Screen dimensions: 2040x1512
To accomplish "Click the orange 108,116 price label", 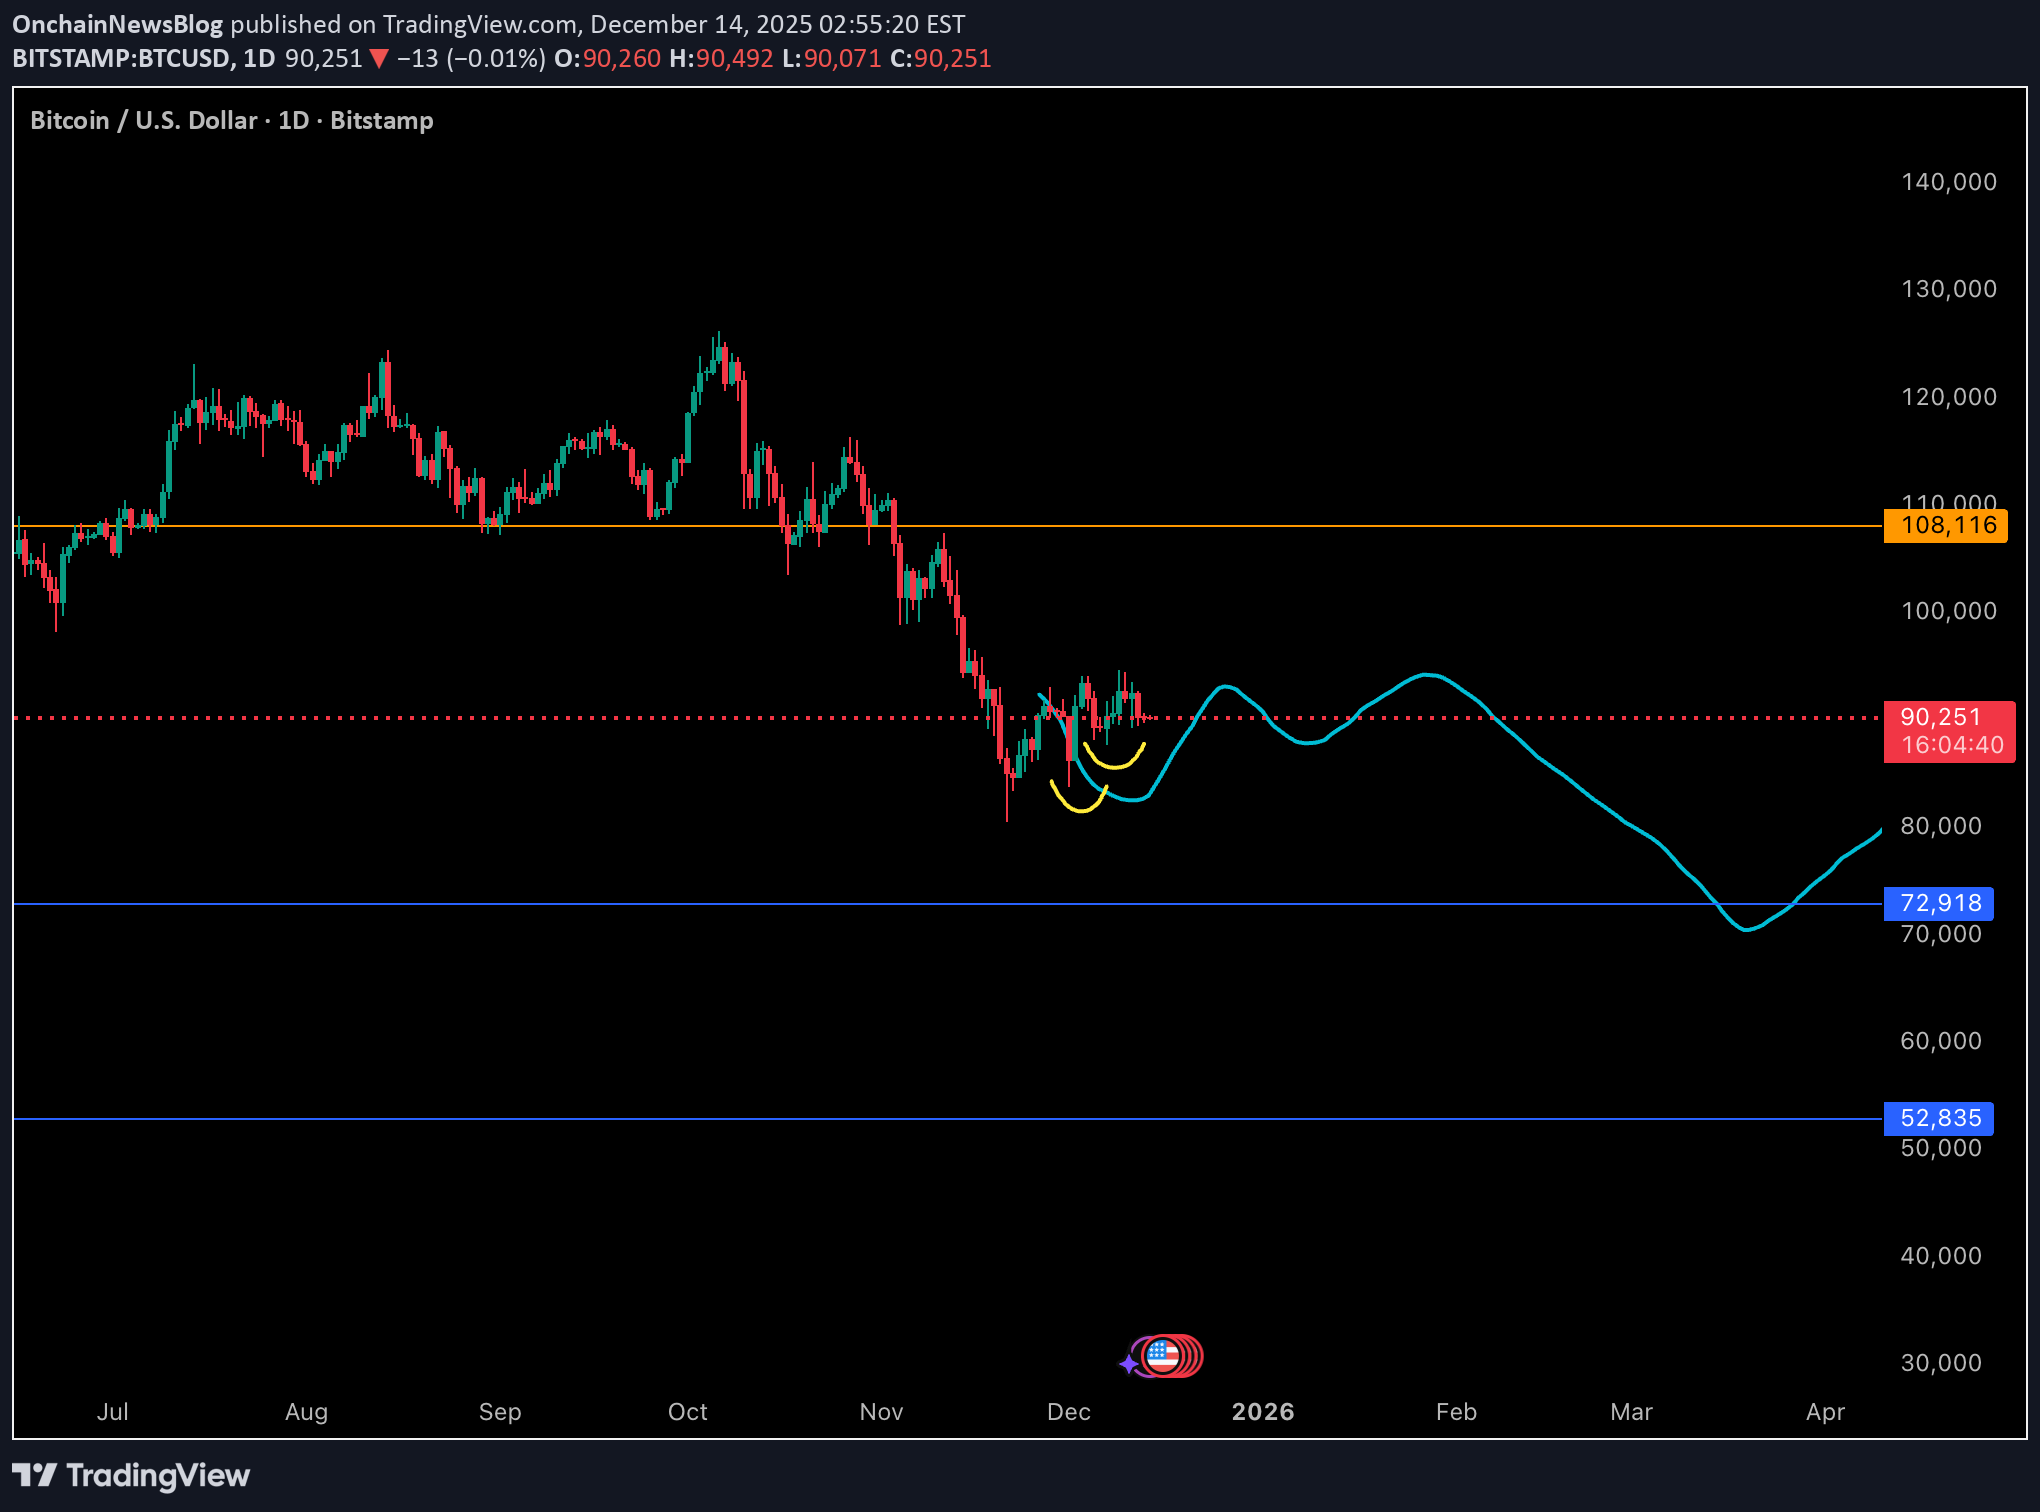I will pos(1944,526).
